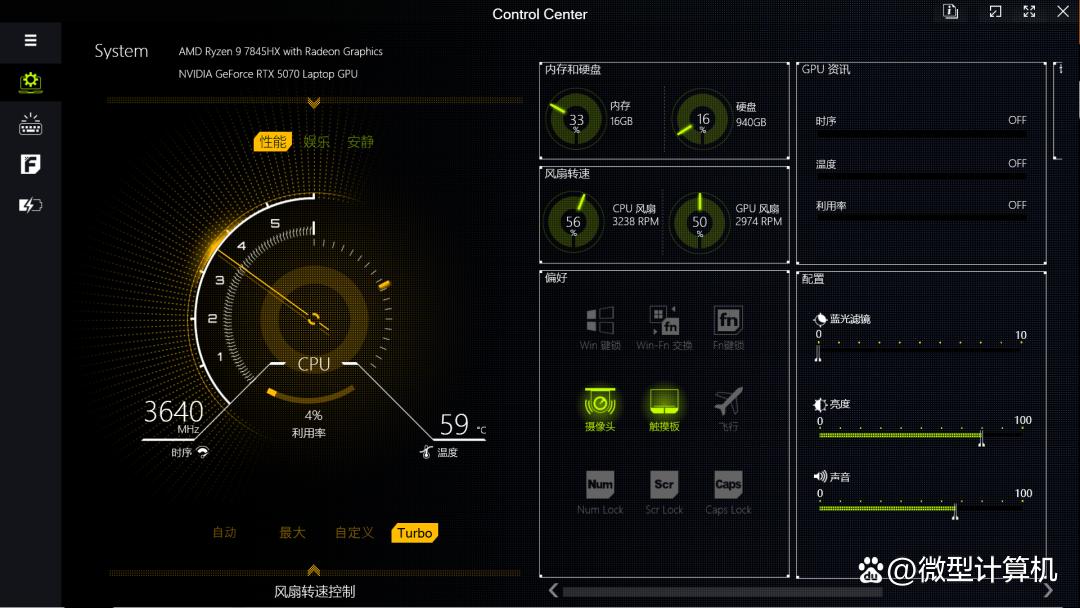Open the Flexikey sidebar icon
This screenshot has height=608, width=1080.
pyautogui.click(x=30, y=165)
